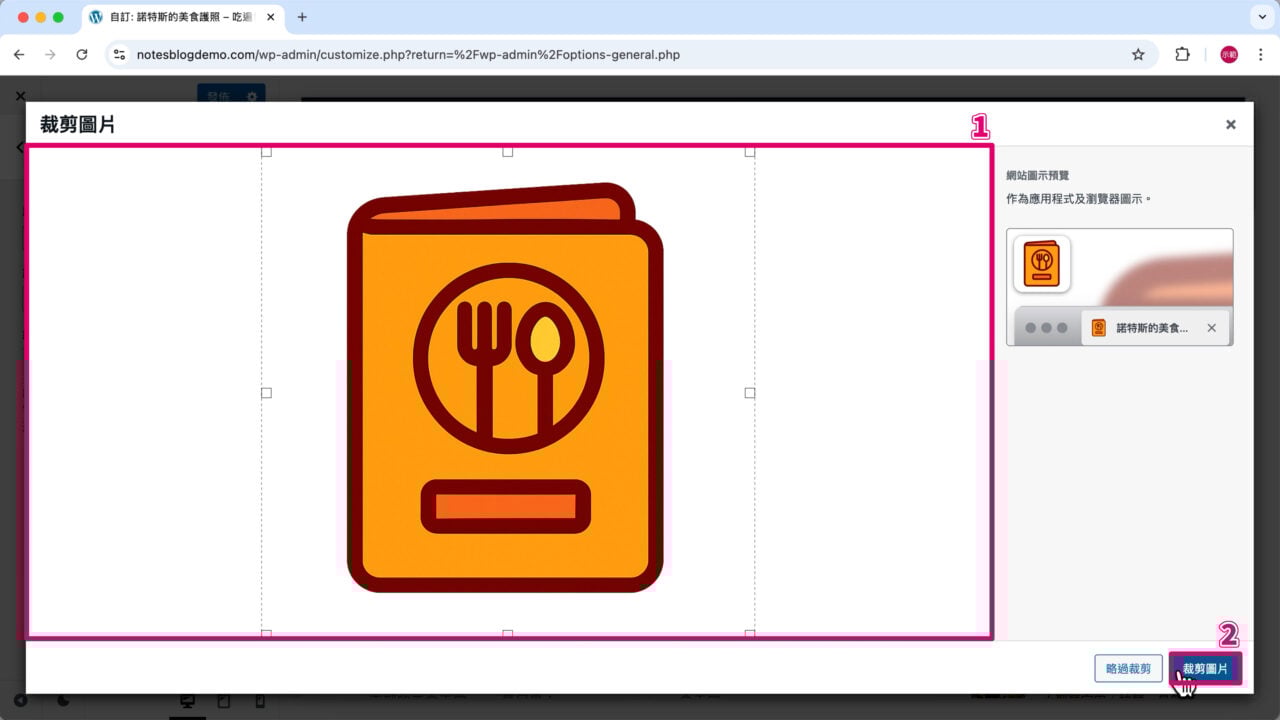Click the left-middle crop selection handle

[266, 393]
